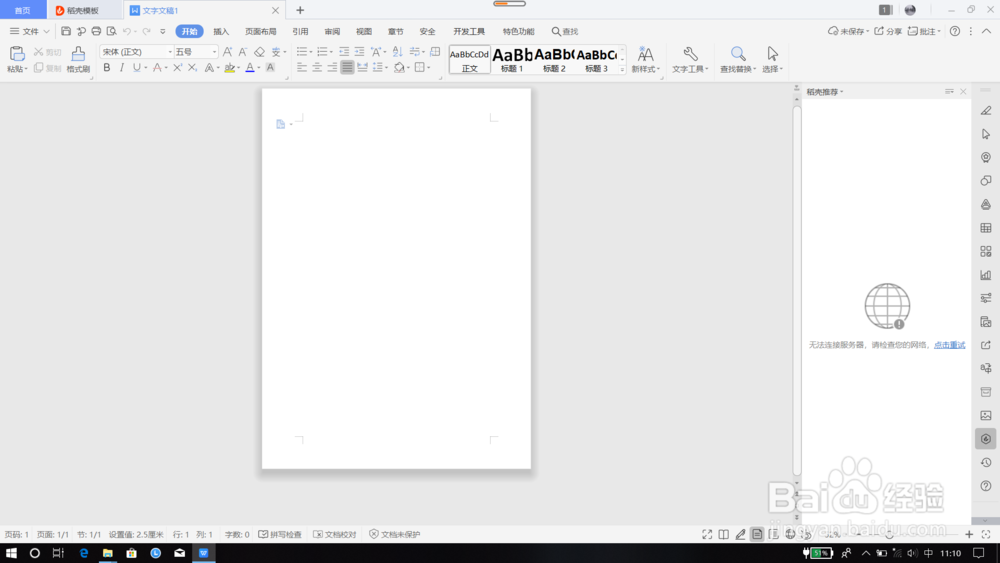Set Center paragraph alignment

[317, 68]
